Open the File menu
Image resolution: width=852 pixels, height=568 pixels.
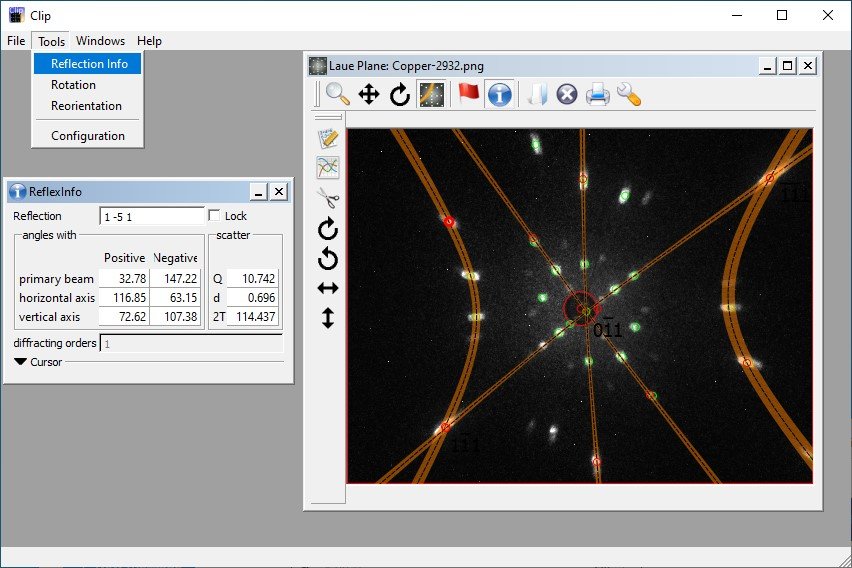16,41
